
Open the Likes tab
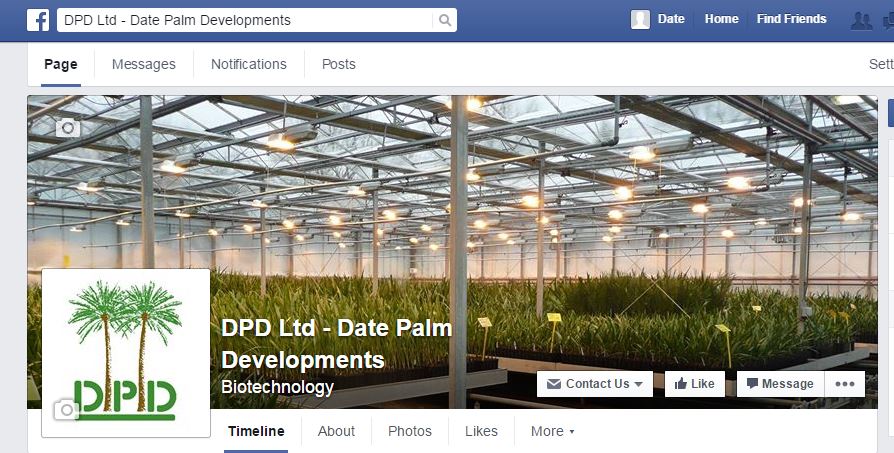[481, 431]
